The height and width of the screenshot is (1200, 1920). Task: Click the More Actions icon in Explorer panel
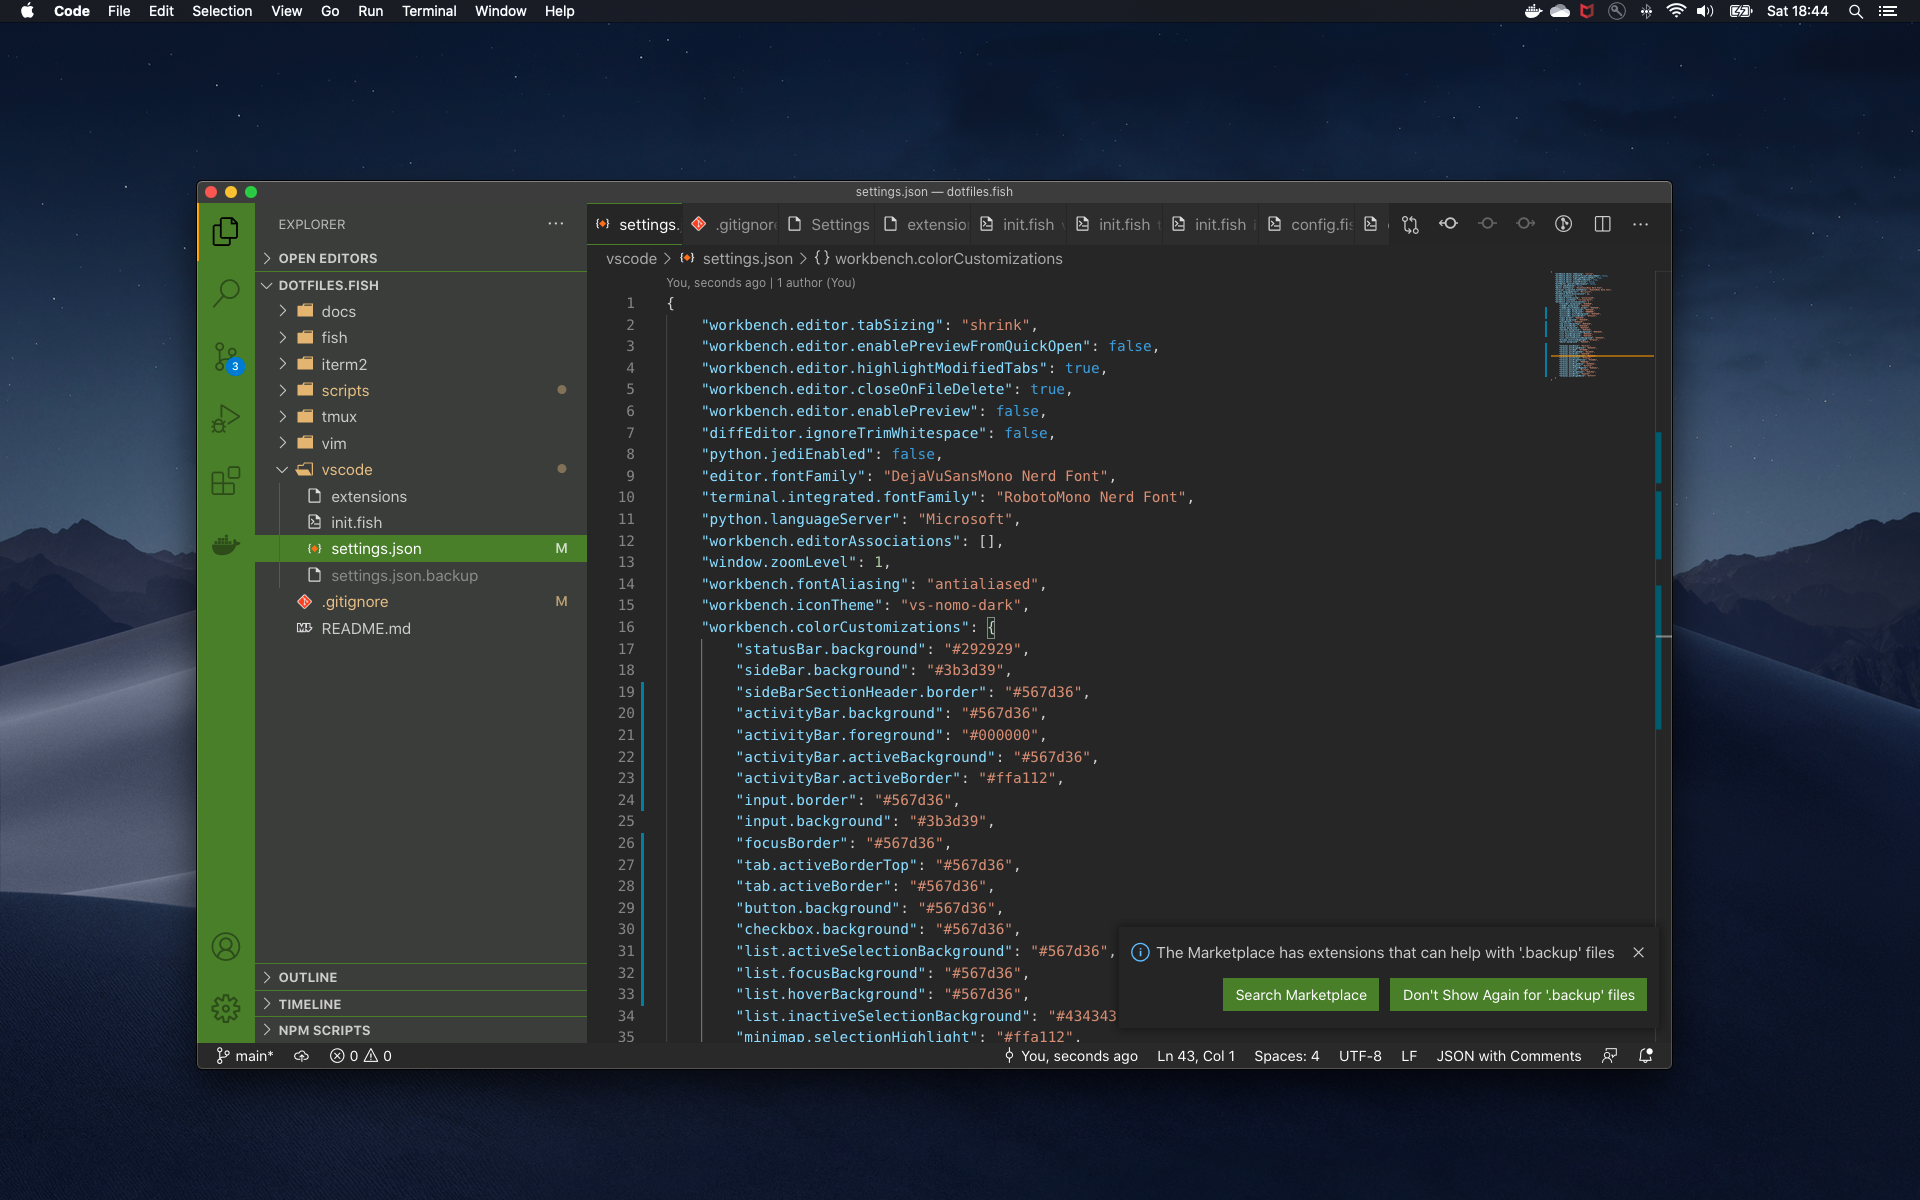tap(553, 224)
